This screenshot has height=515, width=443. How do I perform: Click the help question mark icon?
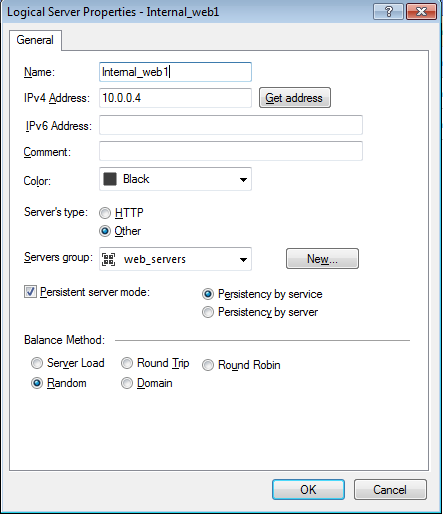pos(388,12)
